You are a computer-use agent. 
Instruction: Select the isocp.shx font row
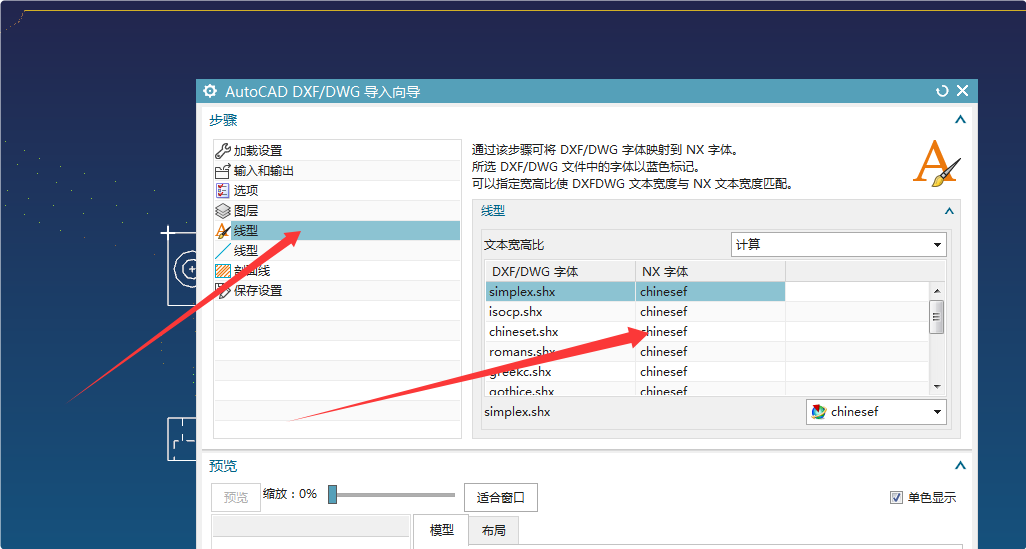point(707,311)
